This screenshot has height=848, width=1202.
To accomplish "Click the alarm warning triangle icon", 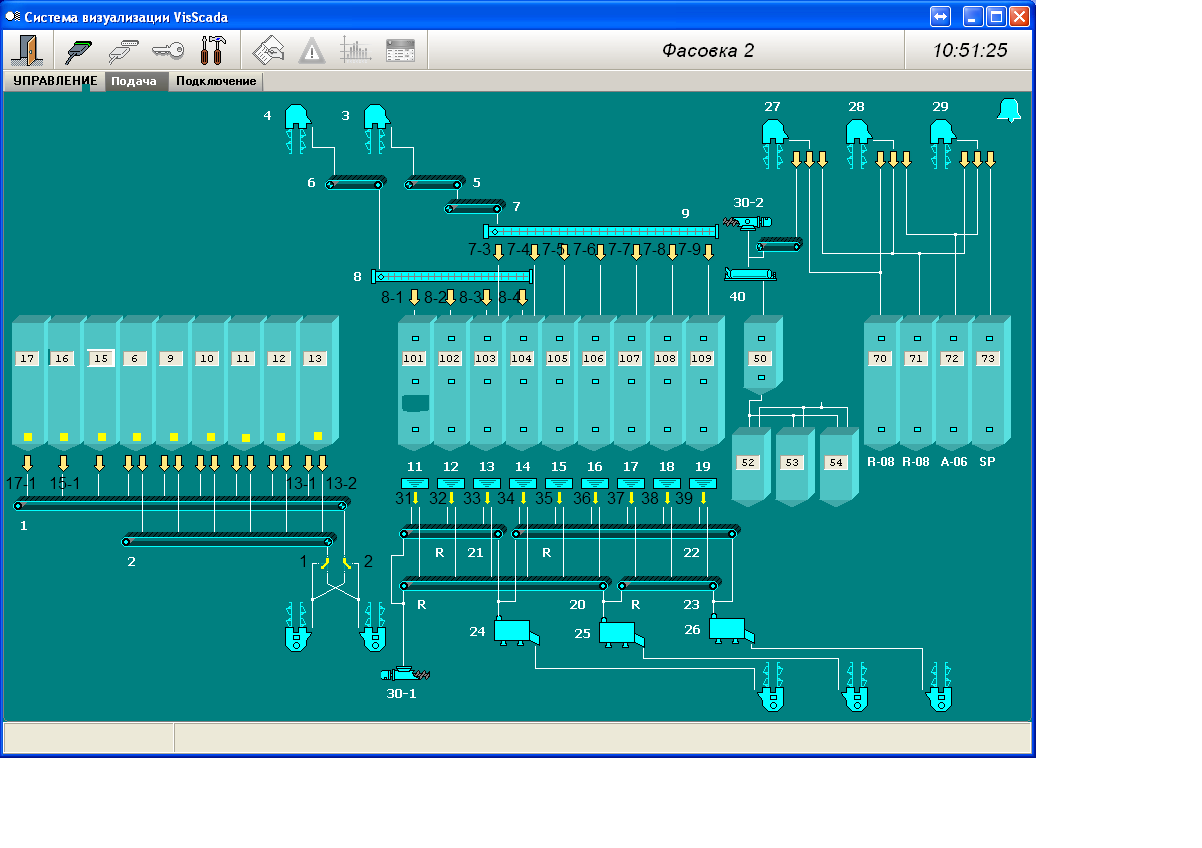I will (312, 50).
